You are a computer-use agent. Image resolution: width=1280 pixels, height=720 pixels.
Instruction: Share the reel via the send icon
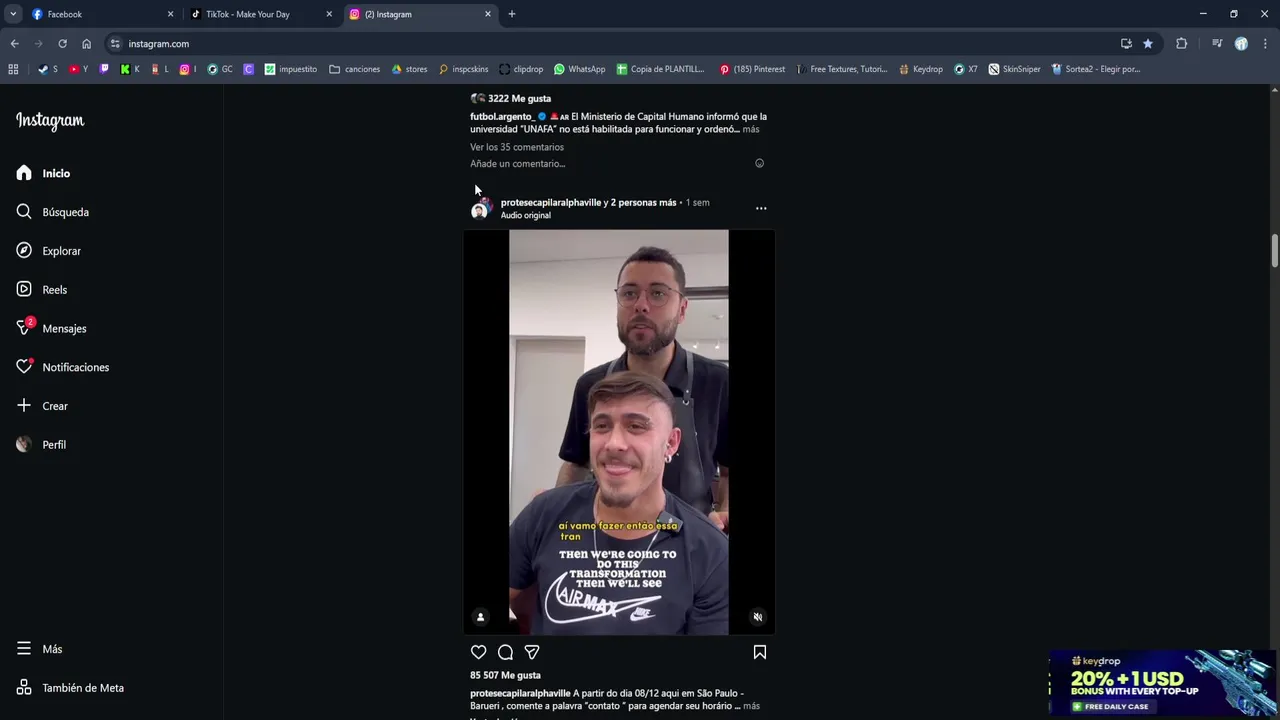click(532, 652)
